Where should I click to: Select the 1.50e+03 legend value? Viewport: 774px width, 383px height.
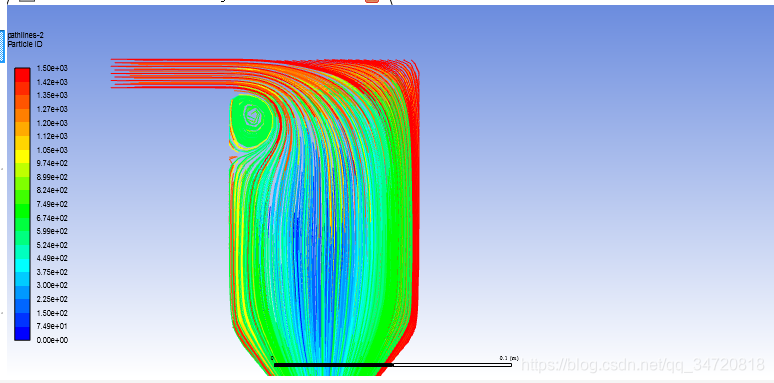point(52,68)
